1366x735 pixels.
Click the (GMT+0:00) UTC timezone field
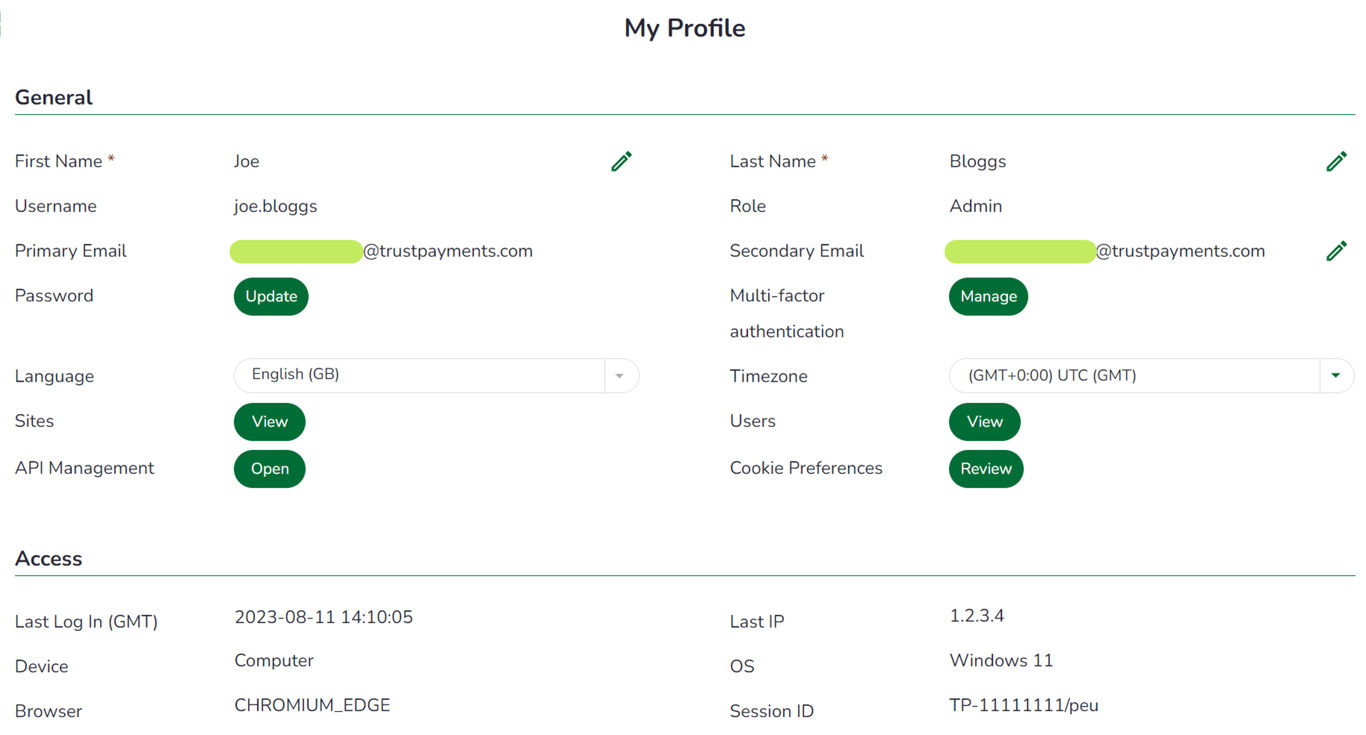point(1134,376)
